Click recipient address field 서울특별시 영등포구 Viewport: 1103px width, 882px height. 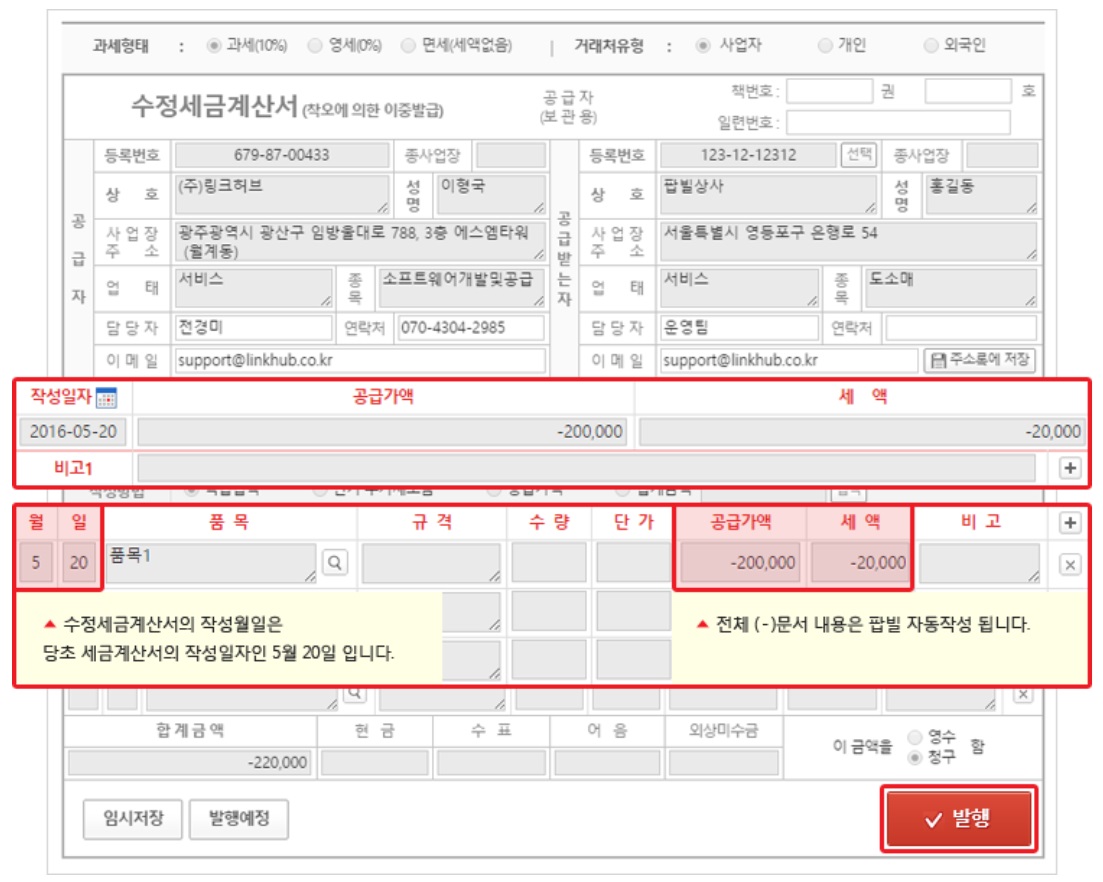[x=848, y=241]
